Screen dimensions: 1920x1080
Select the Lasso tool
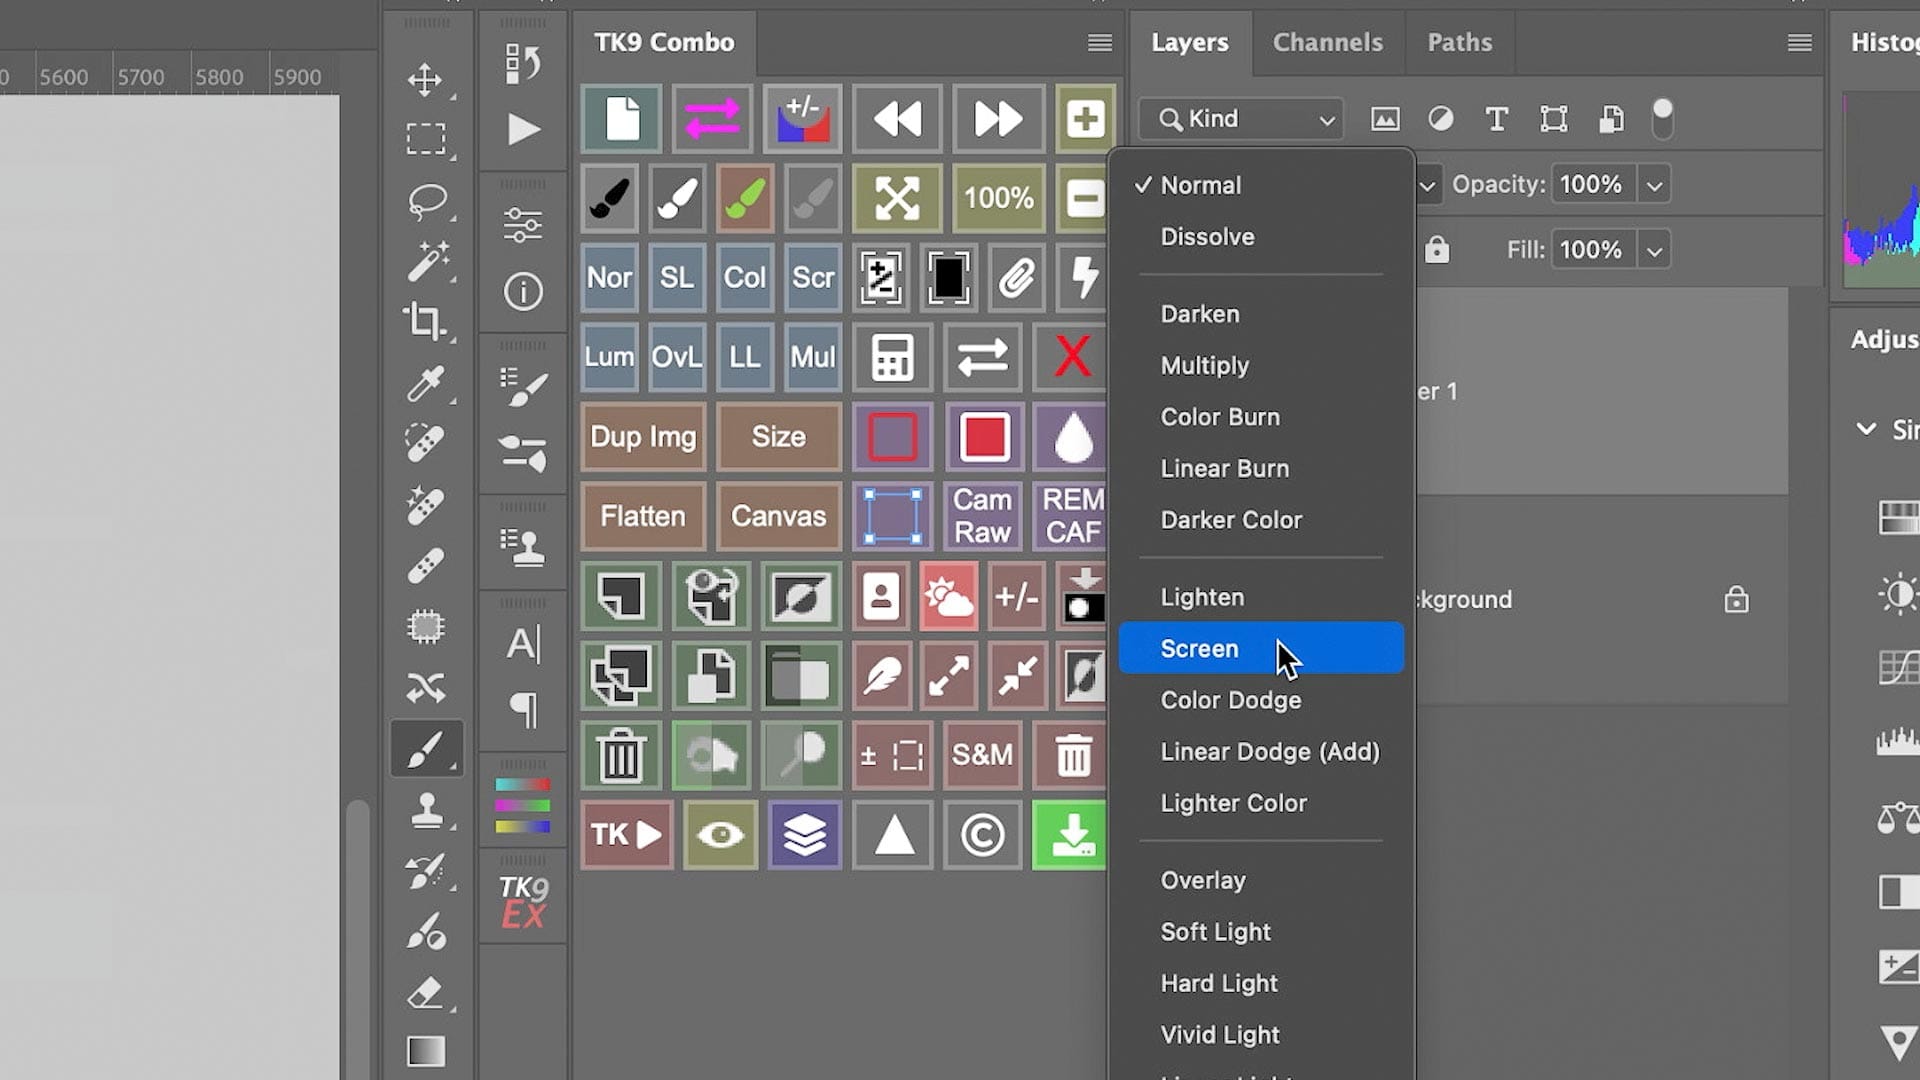point(426,200)
